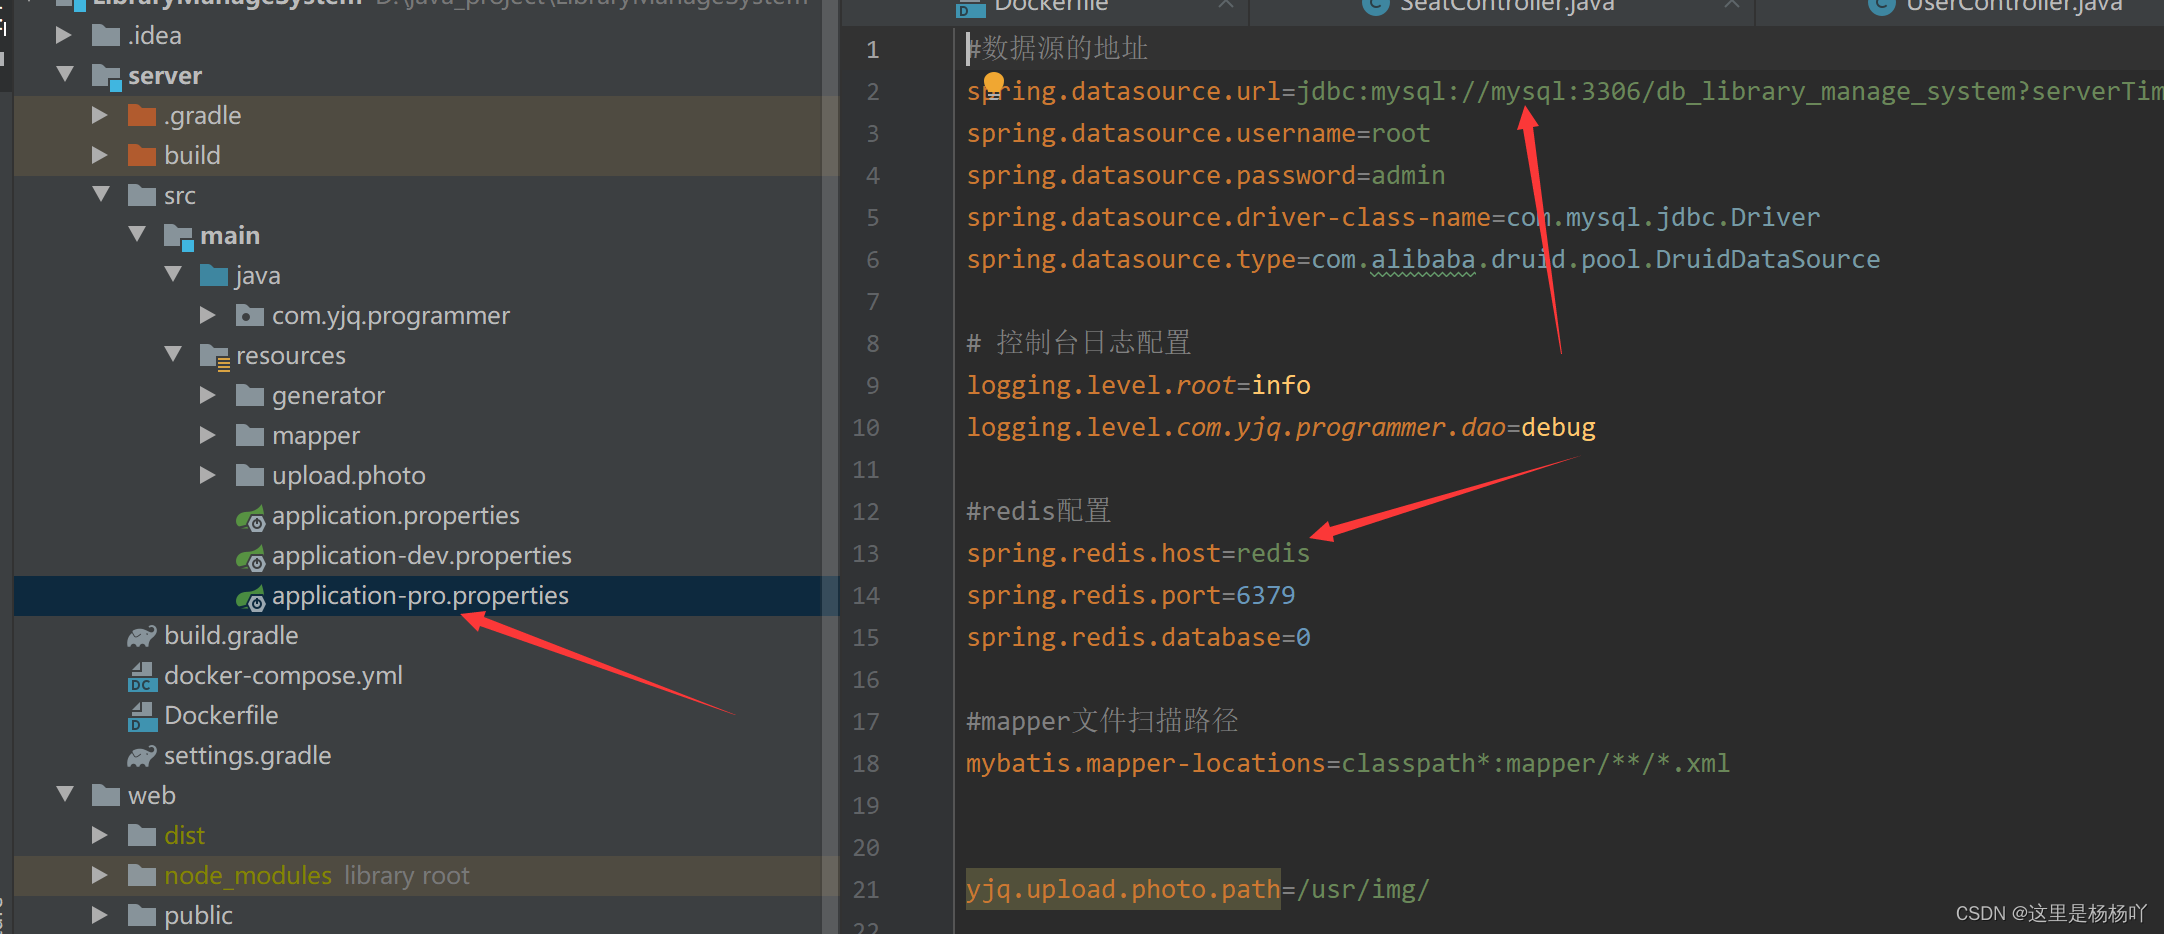
Task: Expand the node_modules folder arrow
Action: (100, 875)
